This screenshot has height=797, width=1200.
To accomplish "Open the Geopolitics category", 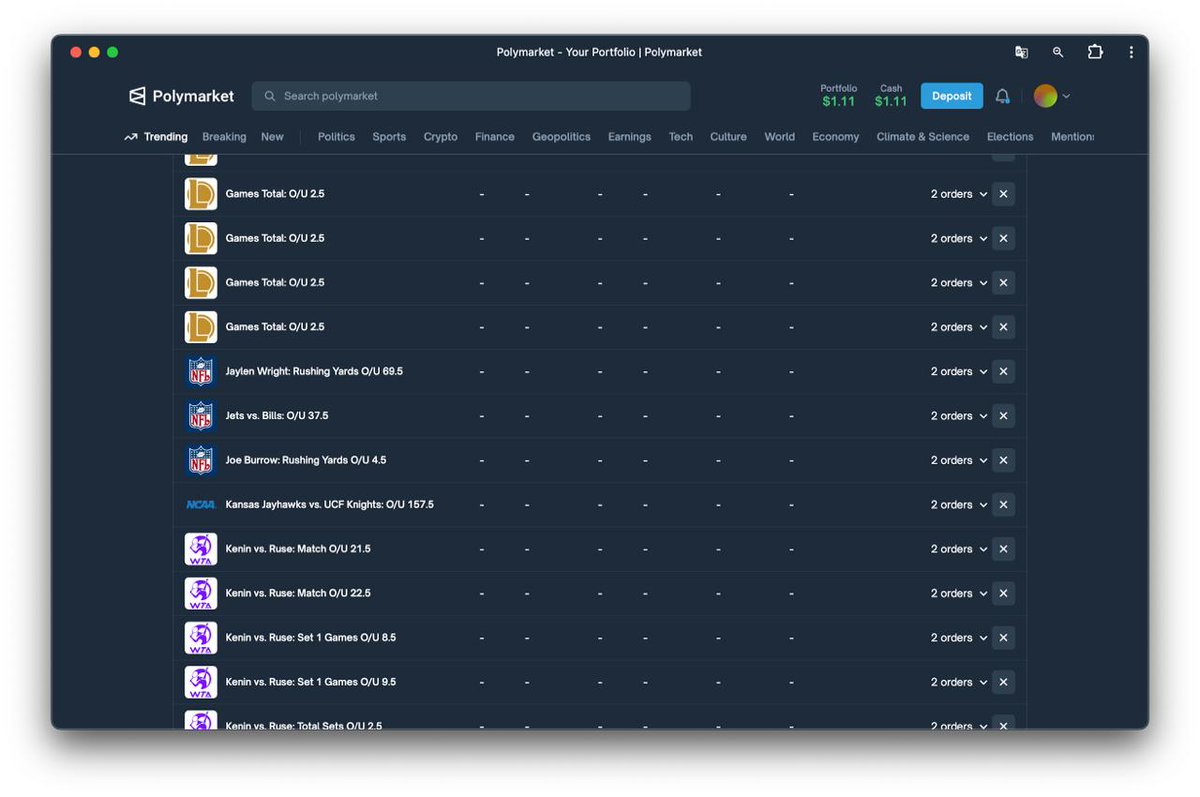I will pyautogui.click(x=561, y=137).
